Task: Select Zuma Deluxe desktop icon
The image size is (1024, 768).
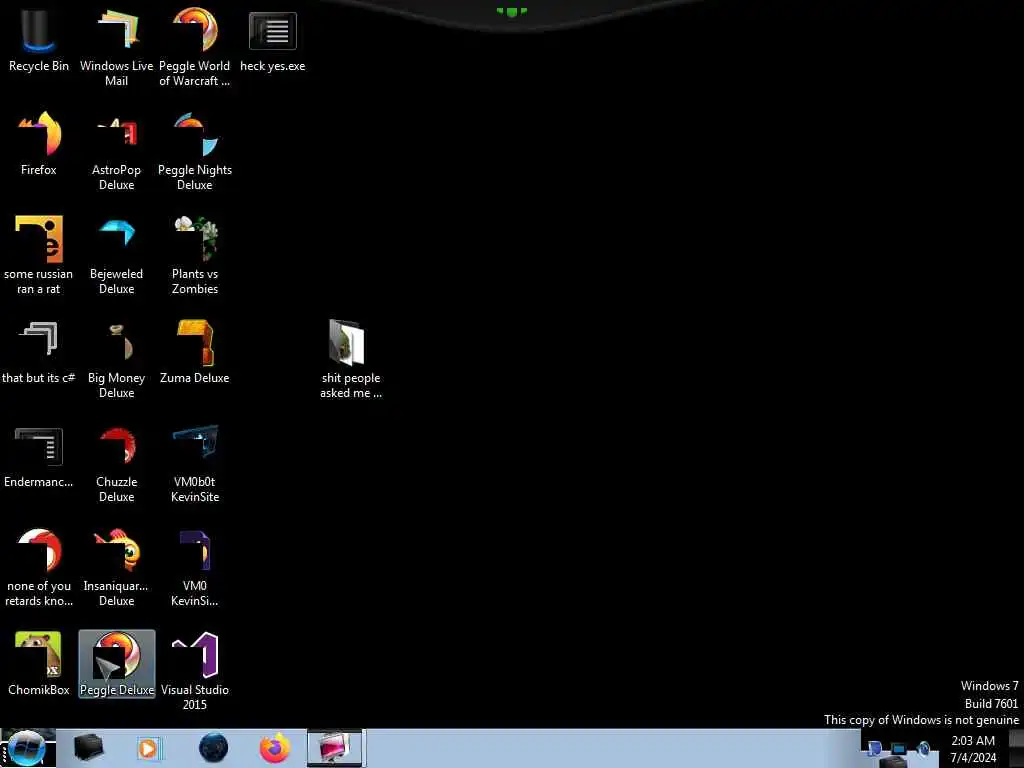Action: click(x=195, y=351)
